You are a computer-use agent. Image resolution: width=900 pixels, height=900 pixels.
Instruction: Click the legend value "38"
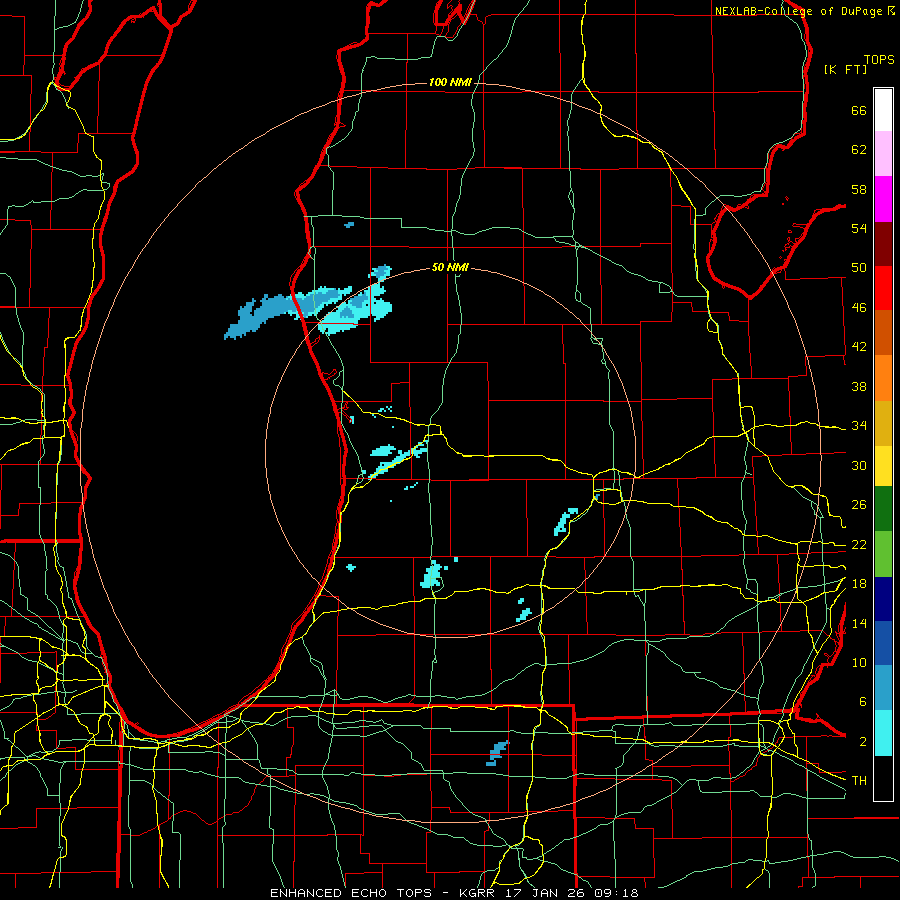point(859,386)
